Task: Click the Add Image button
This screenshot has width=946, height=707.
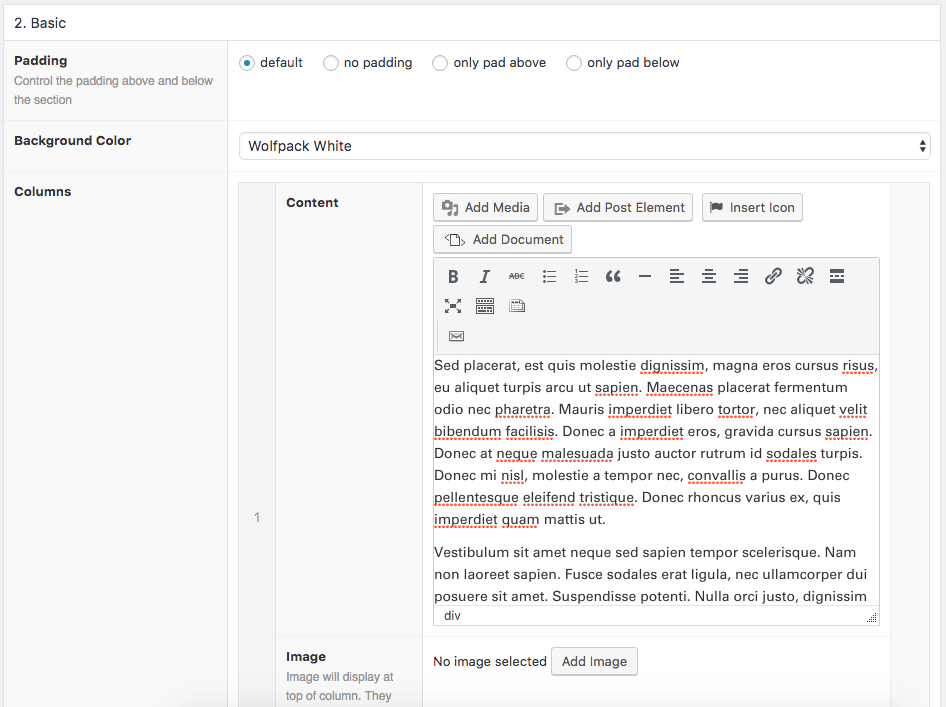Action: click(594, 662)
